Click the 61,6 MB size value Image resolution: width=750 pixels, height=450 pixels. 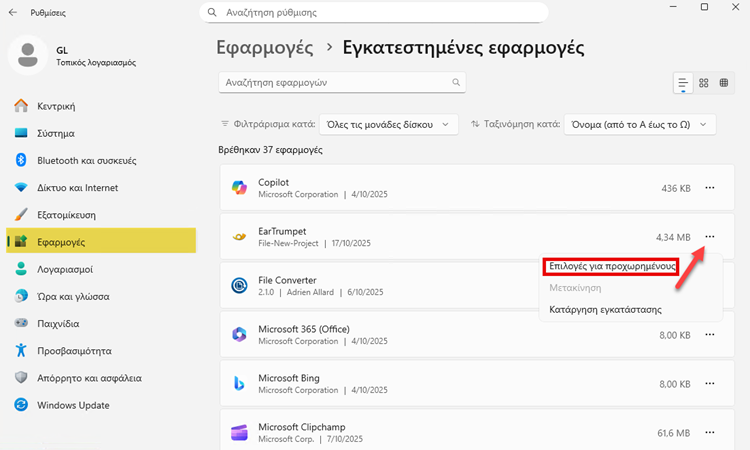tap(673, 433)
